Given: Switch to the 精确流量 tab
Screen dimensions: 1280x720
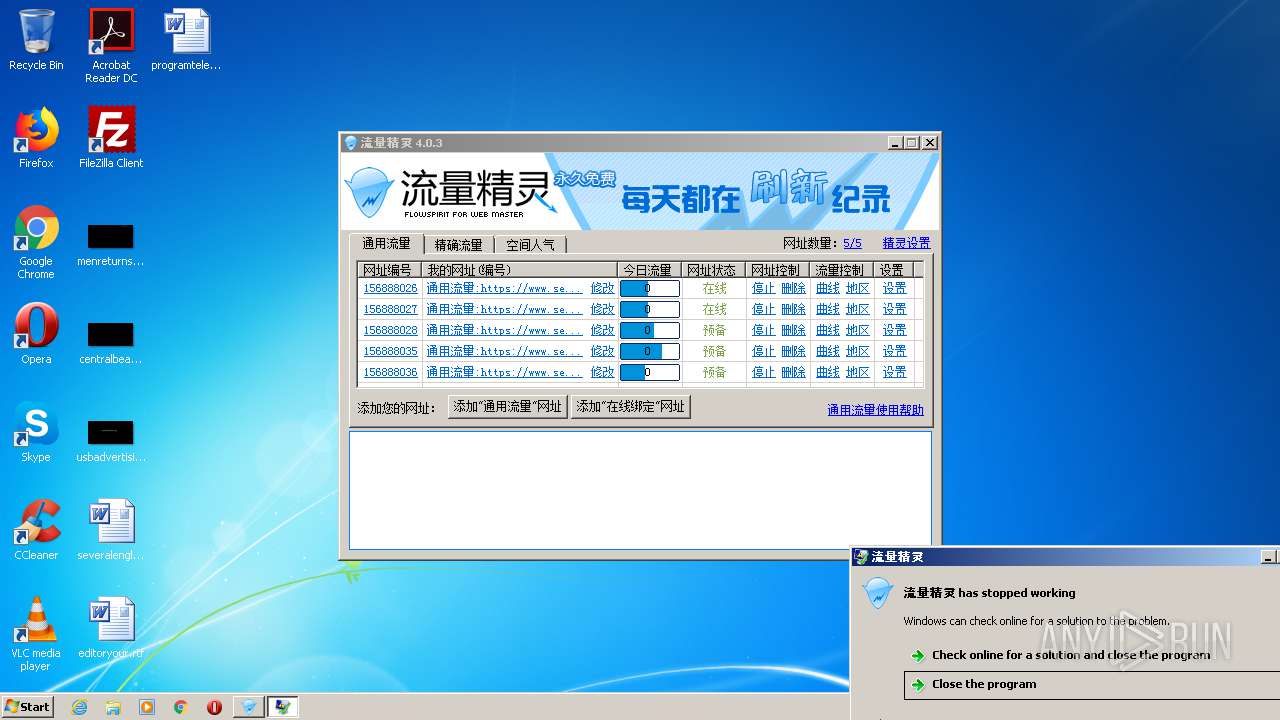Looking at the screenshot, I should point(459,245).
